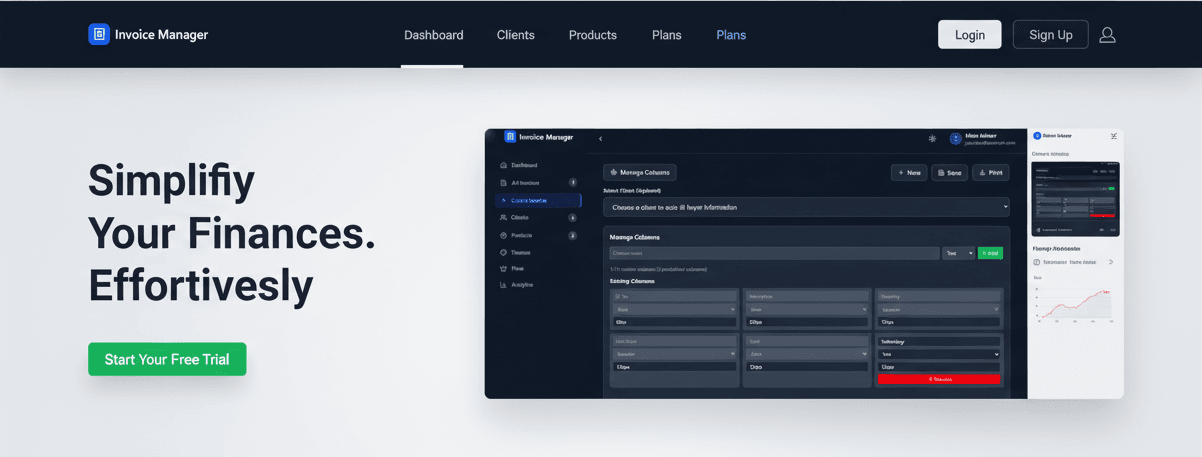
Task: Click the sun theme icon in app preview
Action: click(x=932, y=139)
